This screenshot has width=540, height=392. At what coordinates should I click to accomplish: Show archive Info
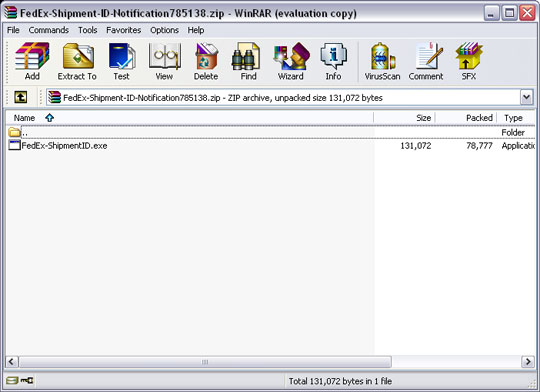(333, 61)
